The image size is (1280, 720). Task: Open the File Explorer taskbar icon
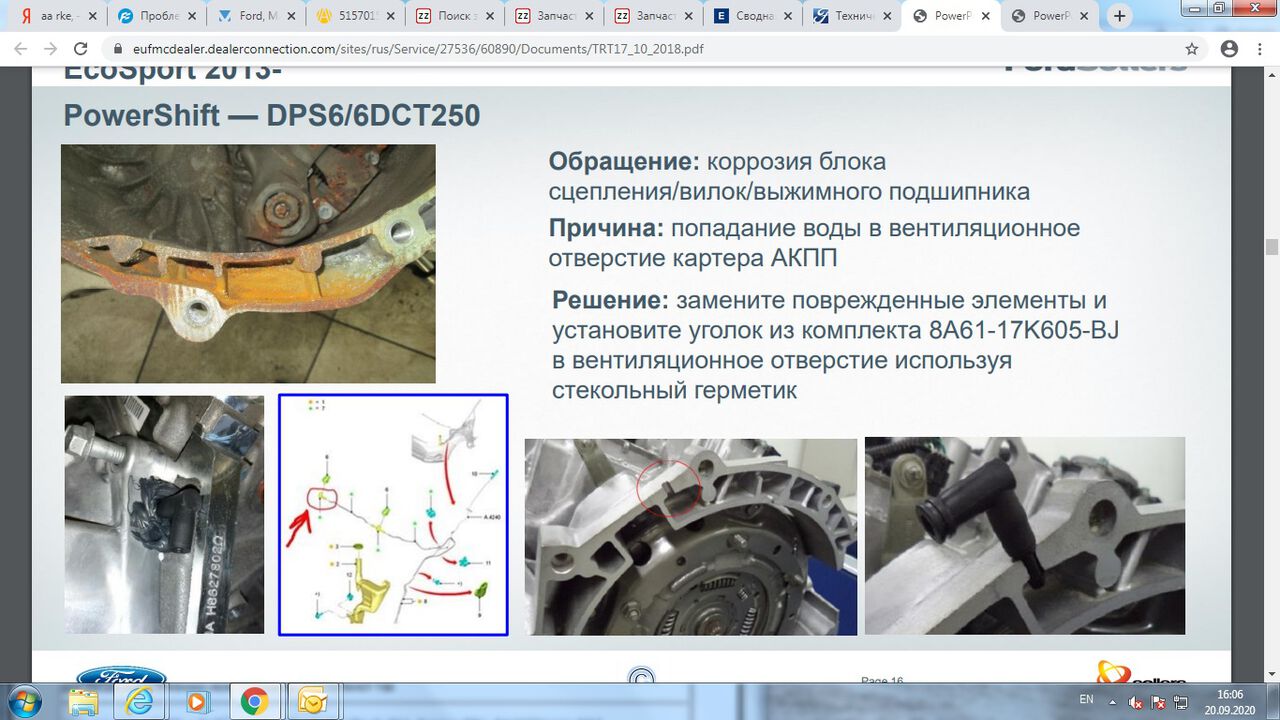pos(84,702)
